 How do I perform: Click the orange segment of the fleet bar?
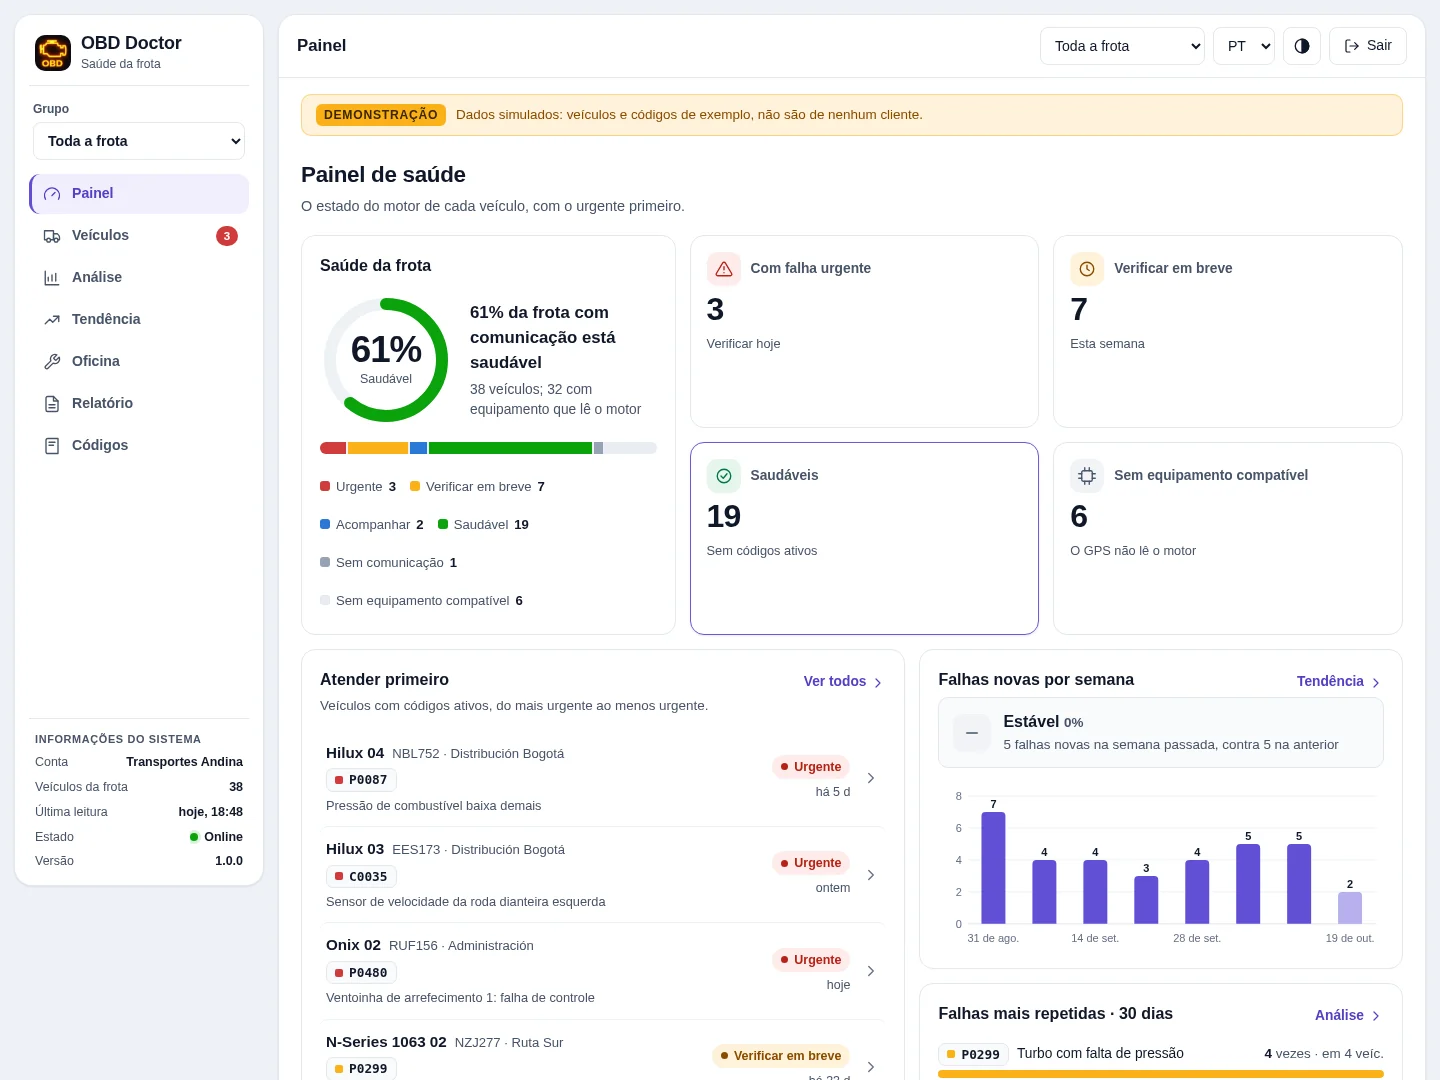tap(378, 448)
